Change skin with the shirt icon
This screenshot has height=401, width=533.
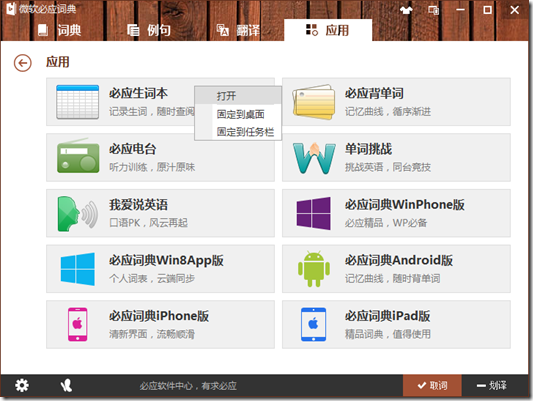406,10
